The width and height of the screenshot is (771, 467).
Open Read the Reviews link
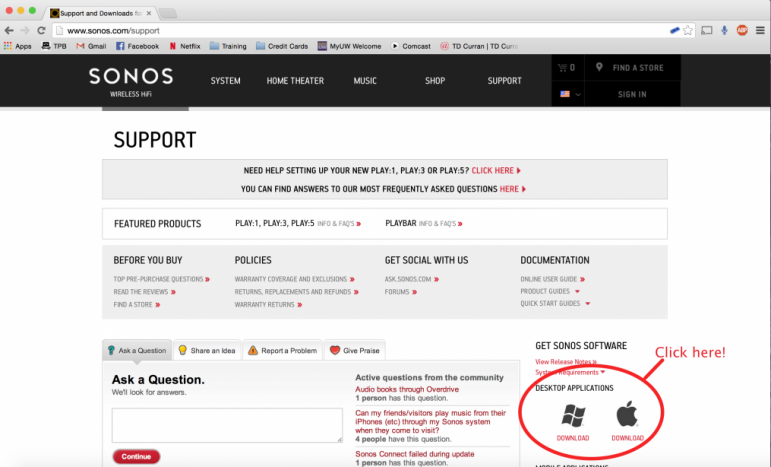click(145, 292)
